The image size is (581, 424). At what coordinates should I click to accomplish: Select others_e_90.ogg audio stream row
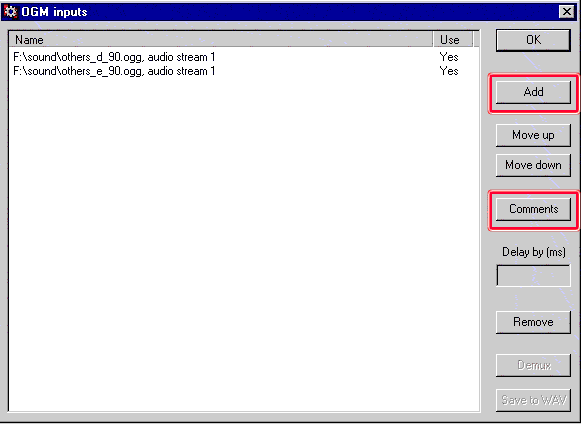click(243, 71)
